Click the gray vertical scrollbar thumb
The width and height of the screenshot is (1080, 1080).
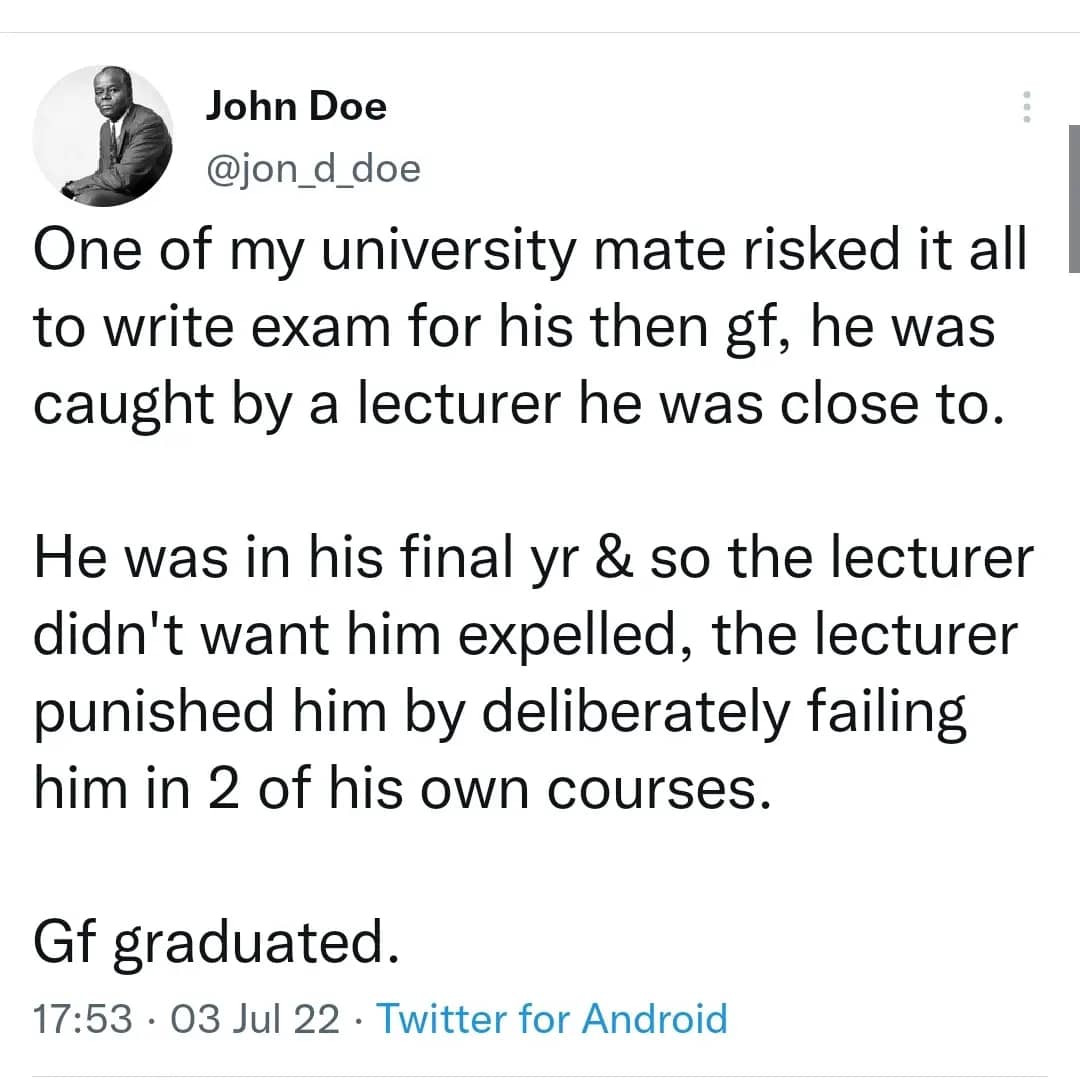[x=1074, y=198]
